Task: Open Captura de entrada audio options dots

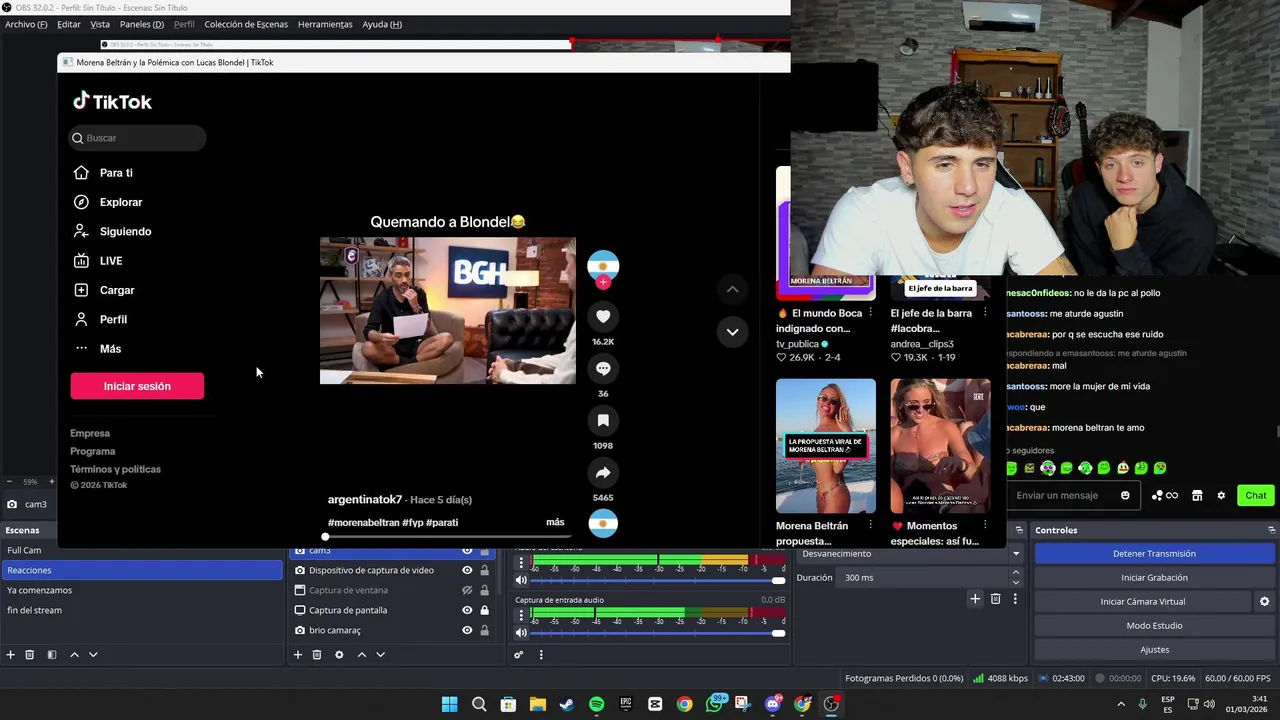Action: point(521,614)
